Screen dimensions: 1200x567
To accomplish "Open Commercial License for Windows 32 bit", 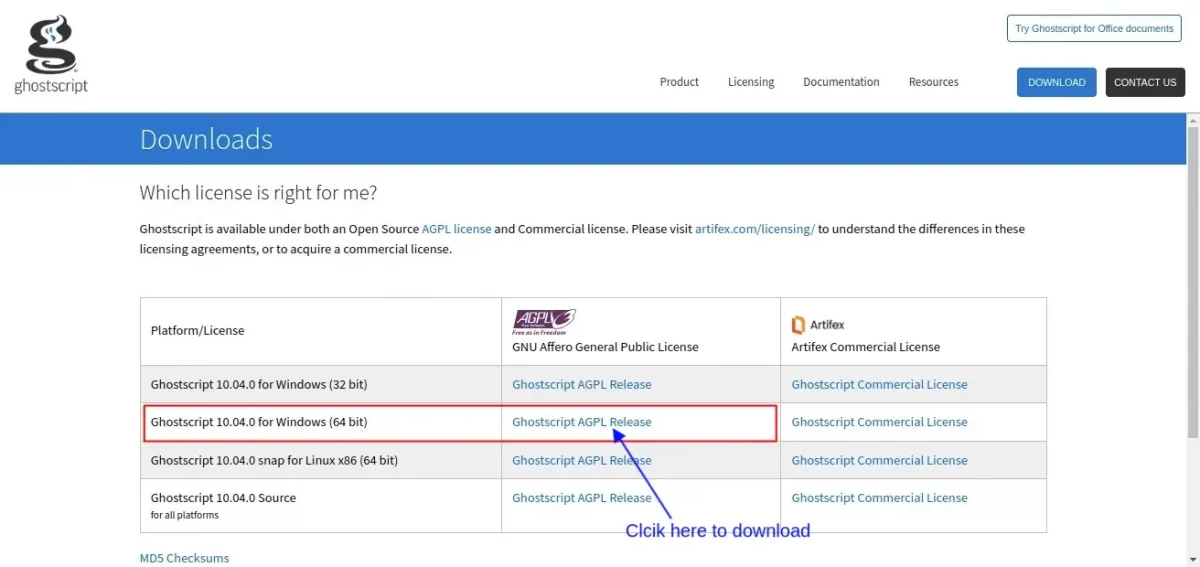I will (x=879, y=384).
